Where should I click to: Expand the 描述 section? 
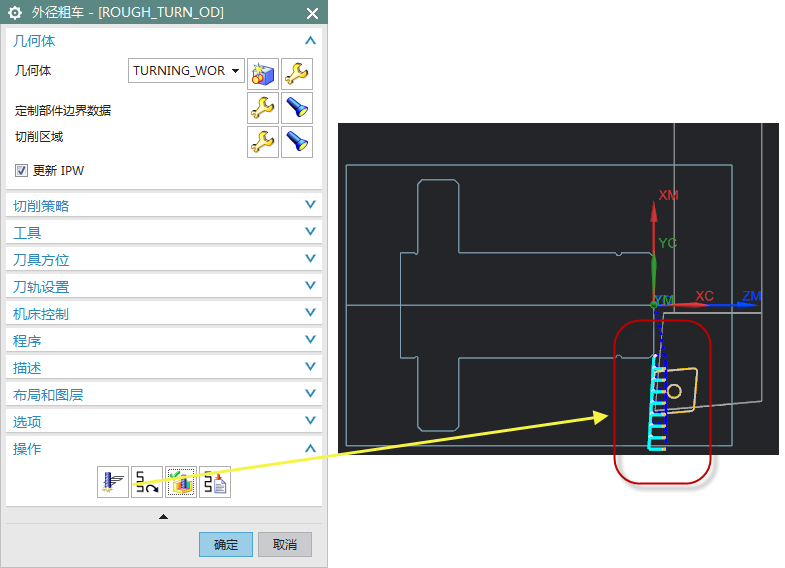[310, 367]
